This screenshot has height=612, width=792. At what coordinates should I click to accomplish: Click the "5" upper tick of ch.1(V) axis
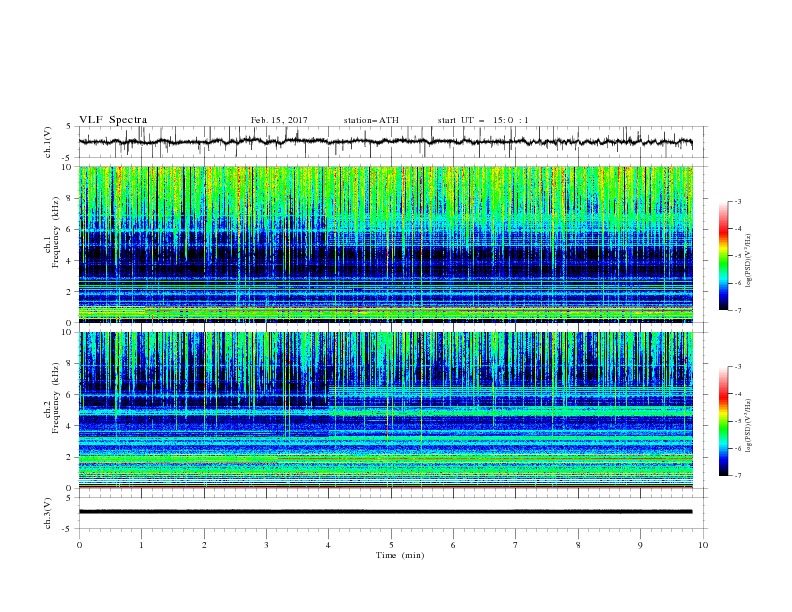click(69, 127)
